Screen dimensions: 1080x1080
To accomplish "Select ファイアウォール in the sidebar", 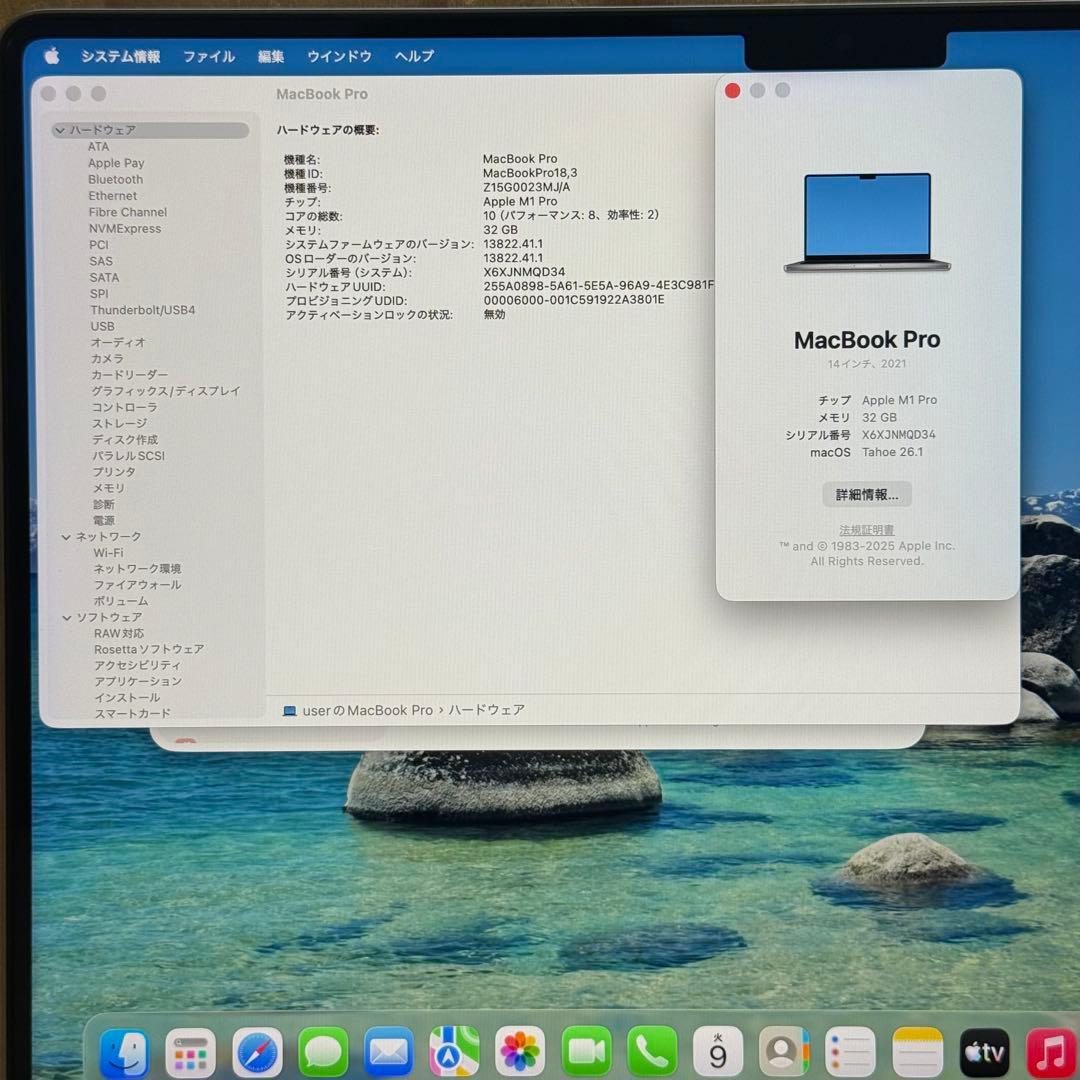I will tap(138, 585).
